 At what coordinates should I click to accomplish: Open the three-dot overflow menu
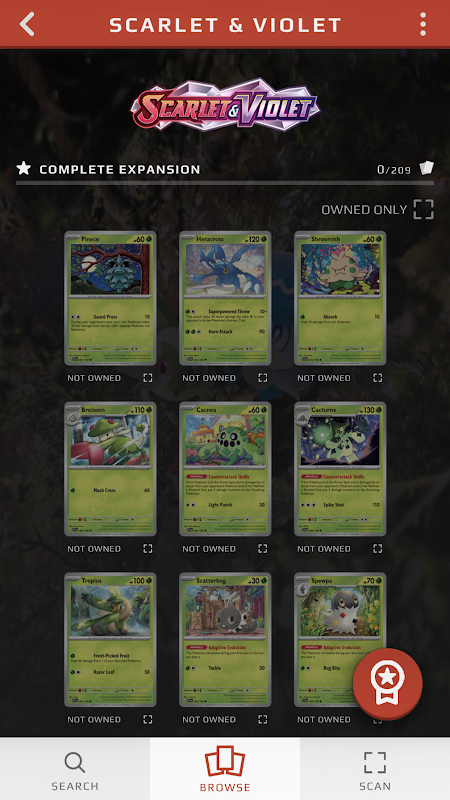point(422,24)
